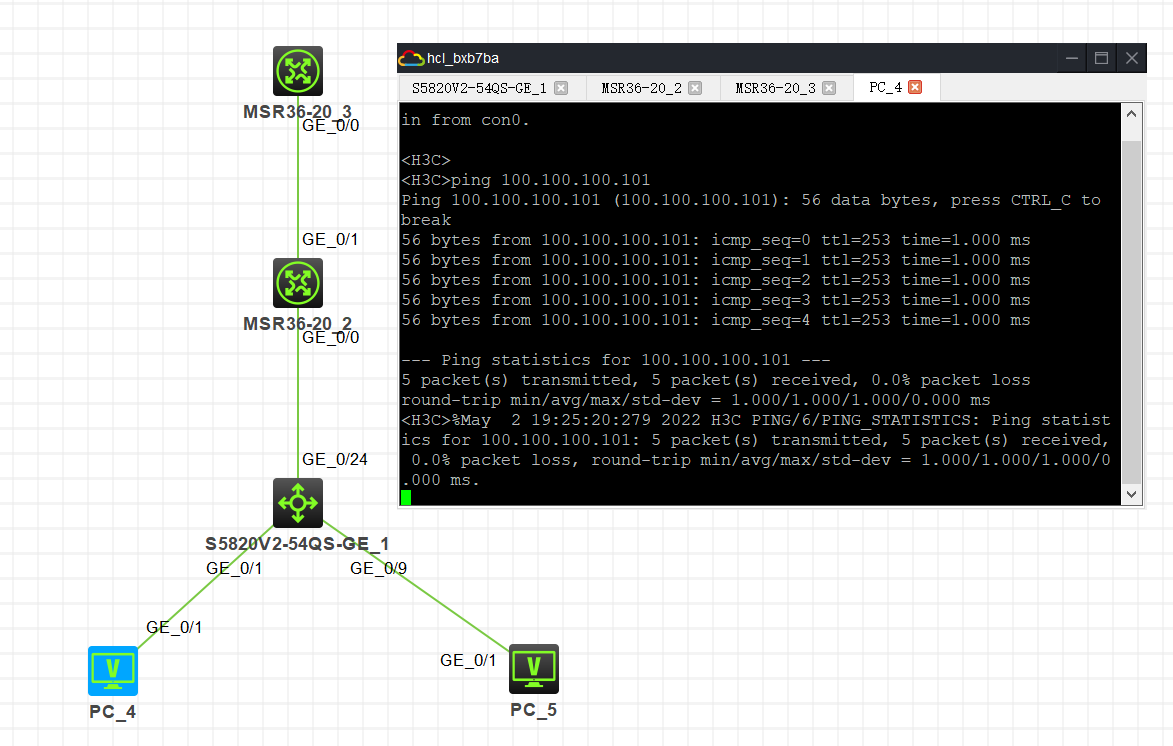Viewport: 1173px width, 746px height.
Task: Select the PC_4 host icon
Action: [x=113, y=670]
